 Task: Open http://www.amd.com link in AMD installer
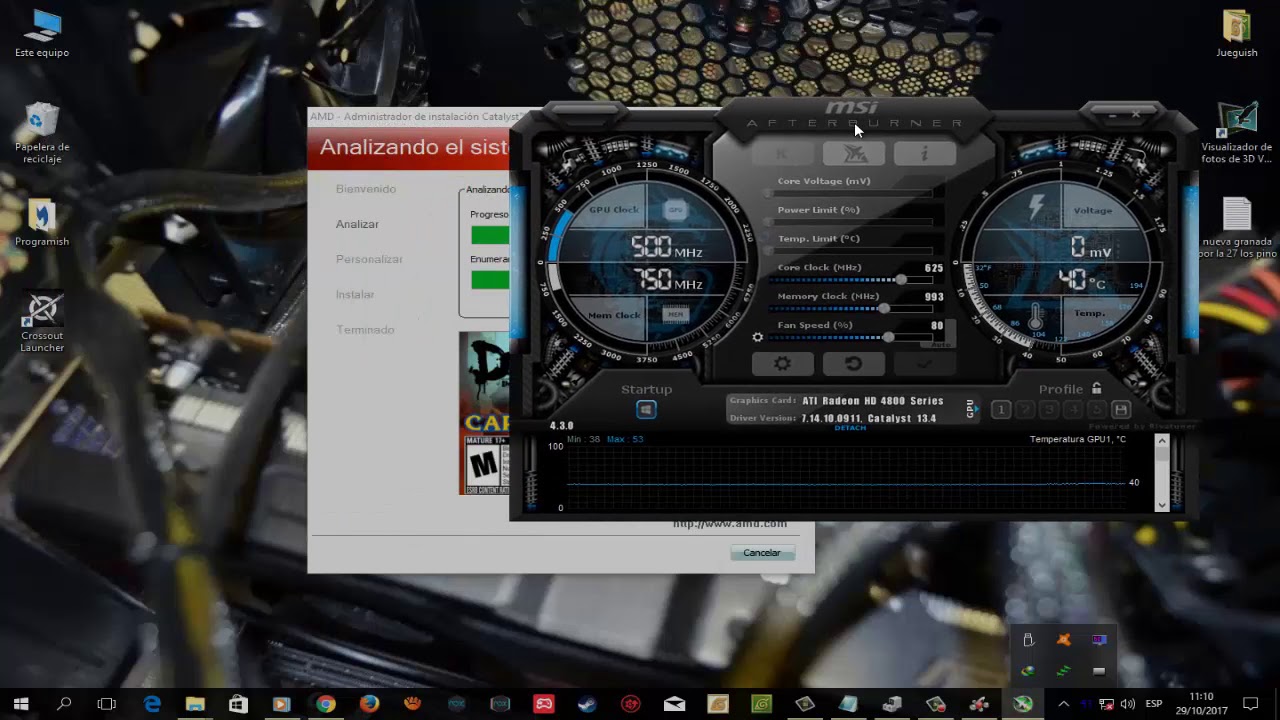(x=730, y=524)
